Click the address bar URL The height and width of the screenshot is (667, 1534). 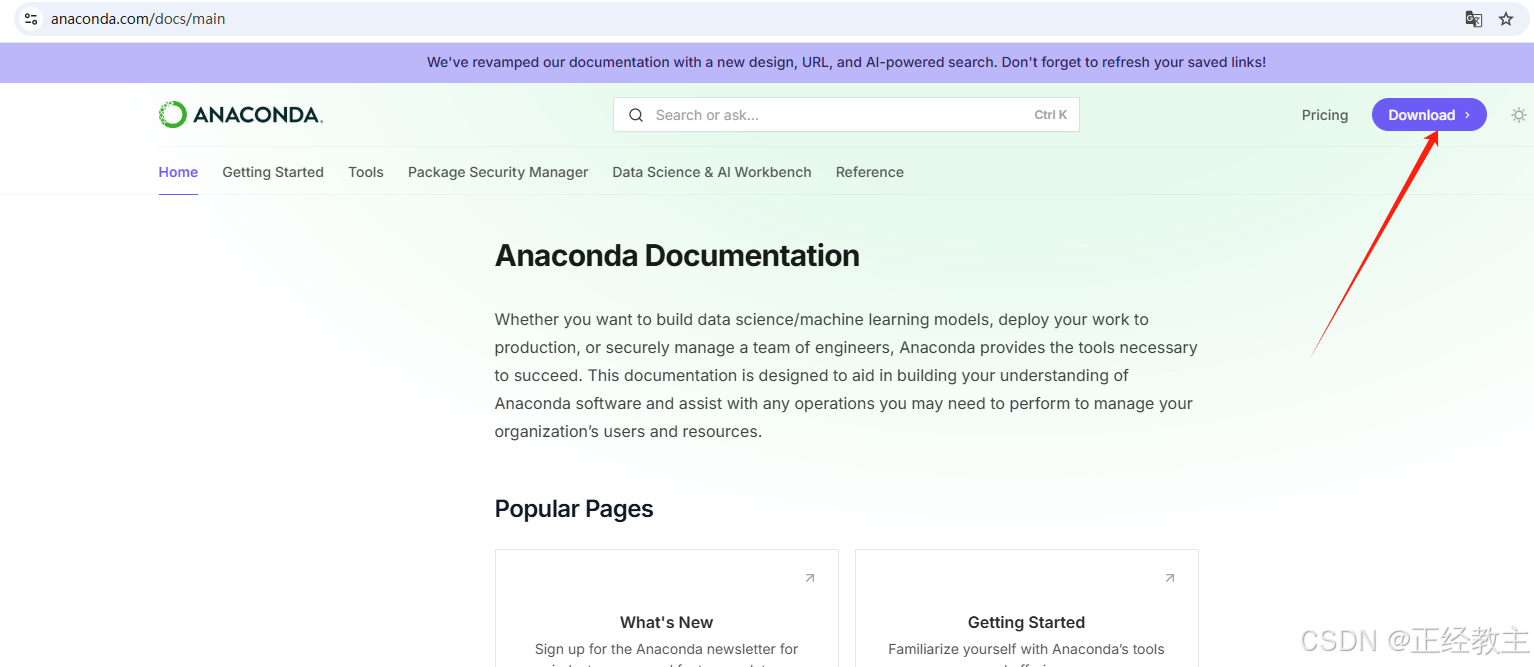(138, 19)
